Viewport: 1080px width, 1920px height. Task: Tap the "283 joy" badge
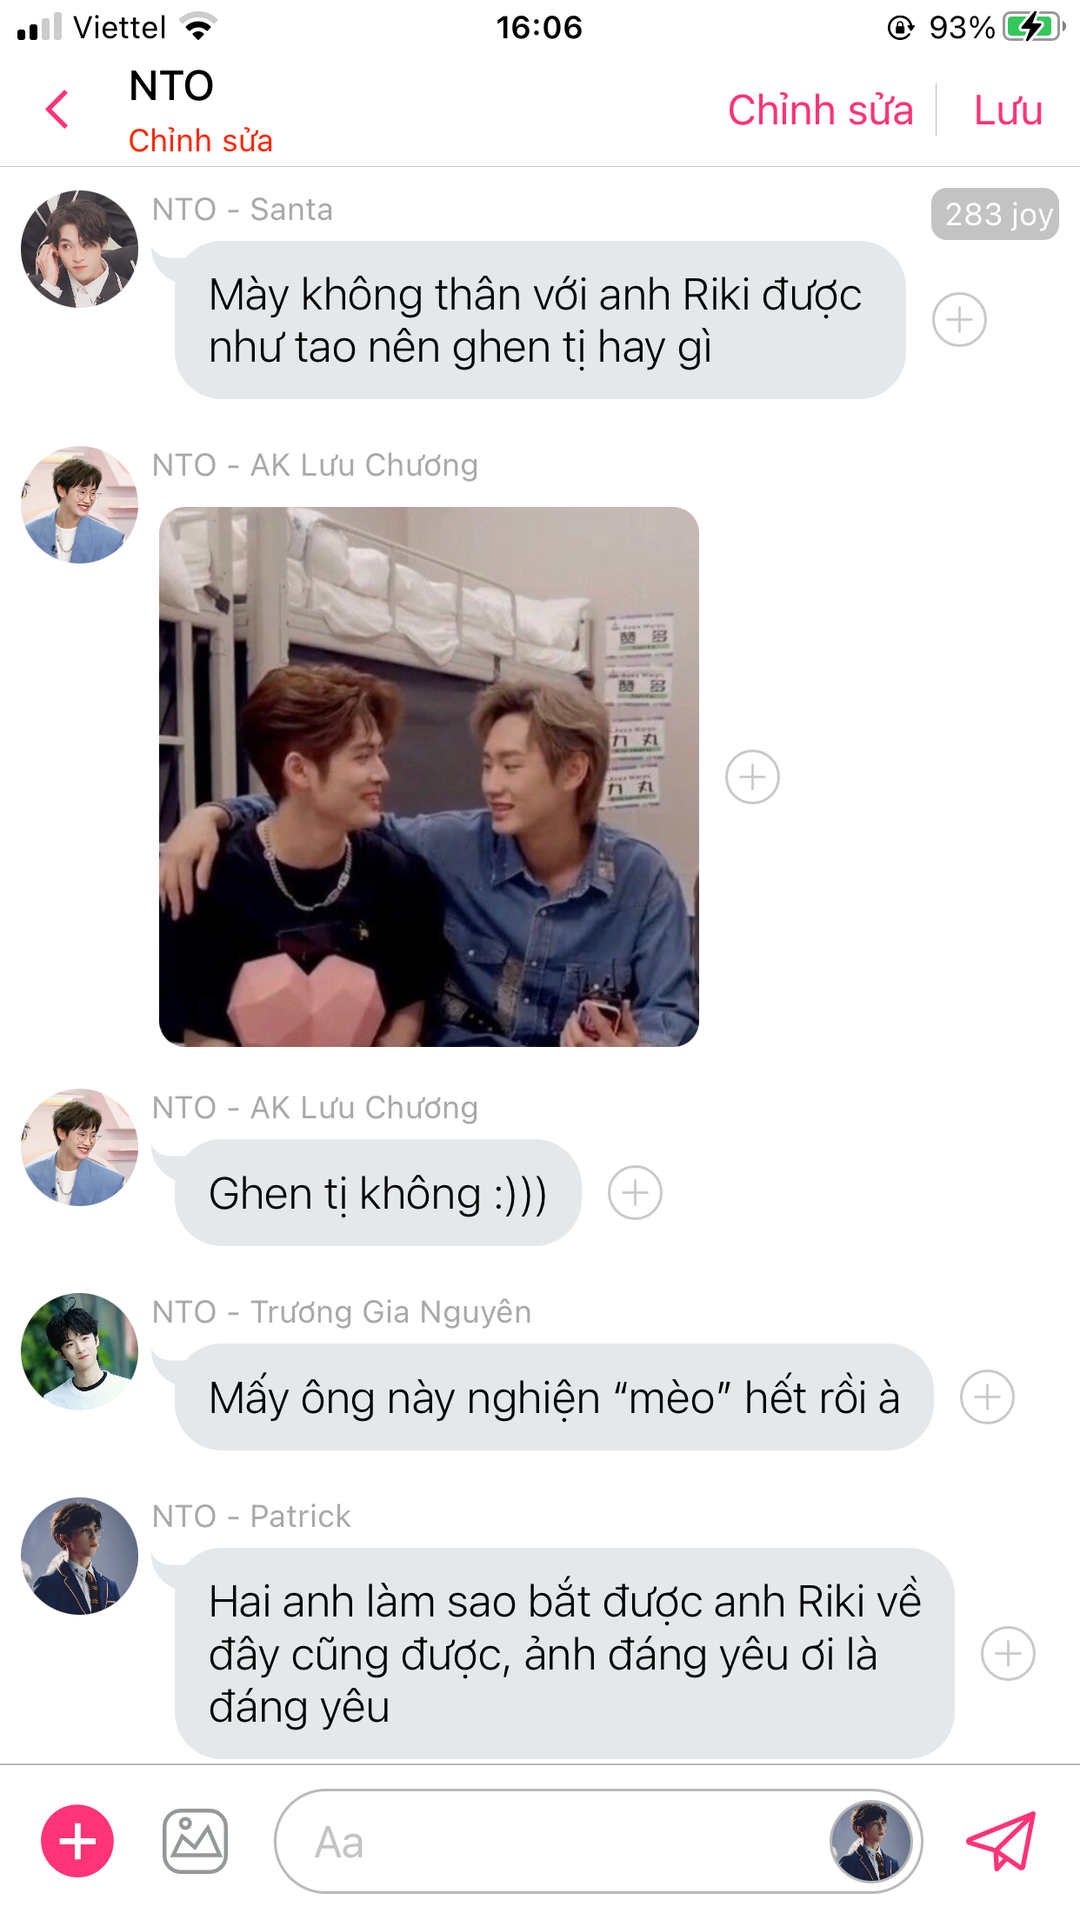coord(995,214)
